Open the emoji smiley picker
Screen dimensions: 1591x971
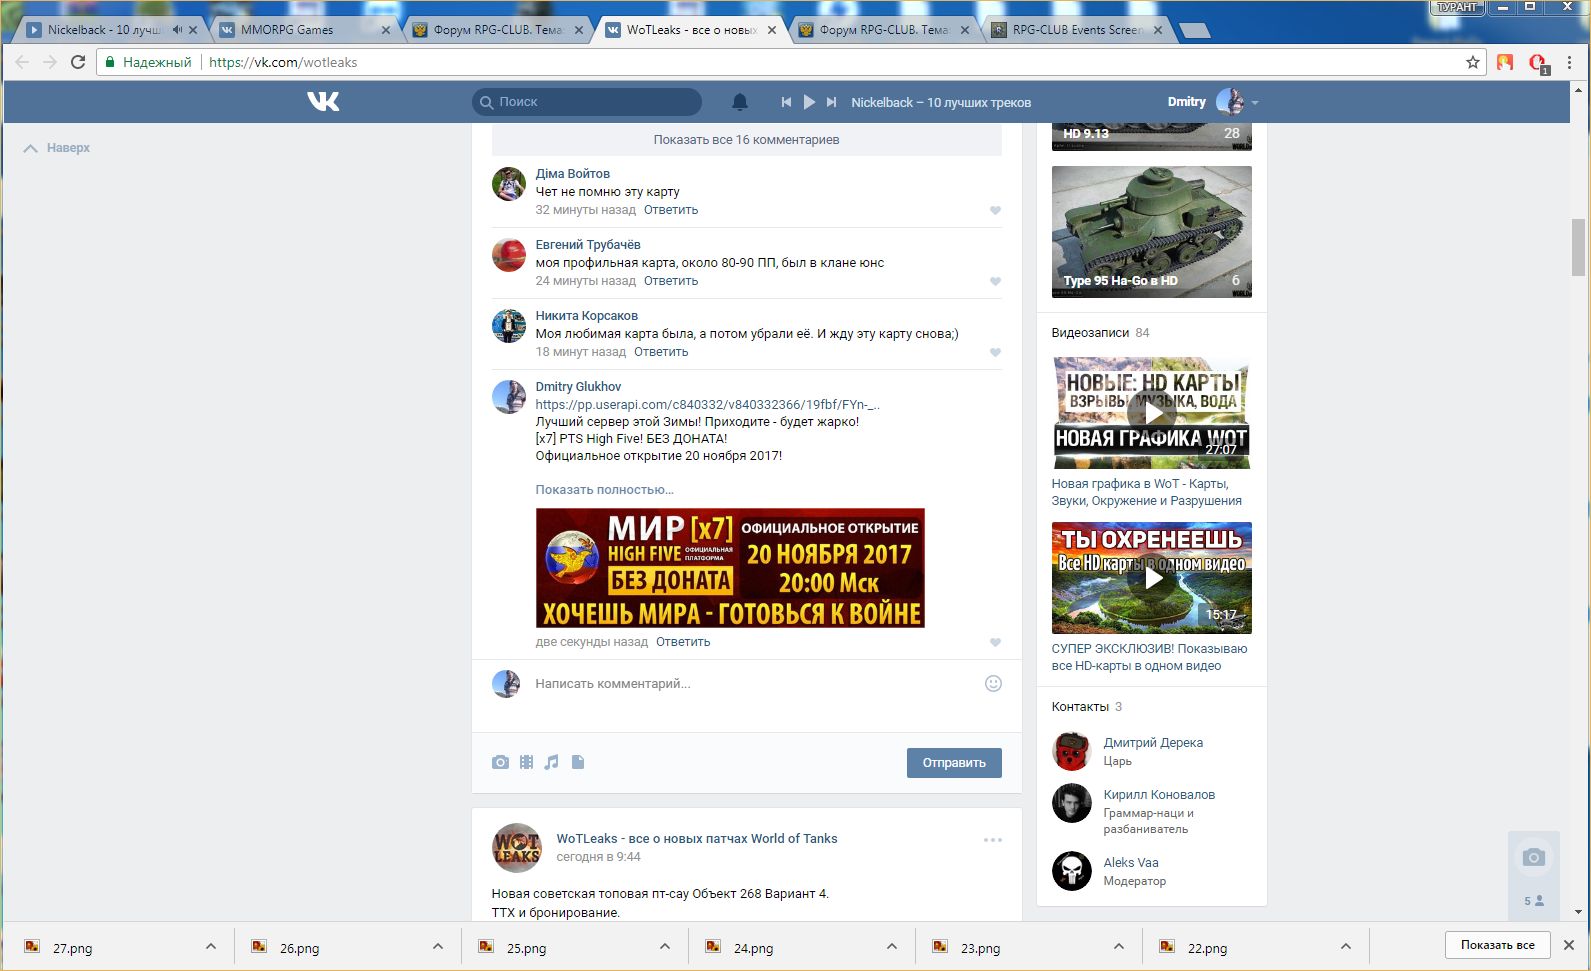993,684
